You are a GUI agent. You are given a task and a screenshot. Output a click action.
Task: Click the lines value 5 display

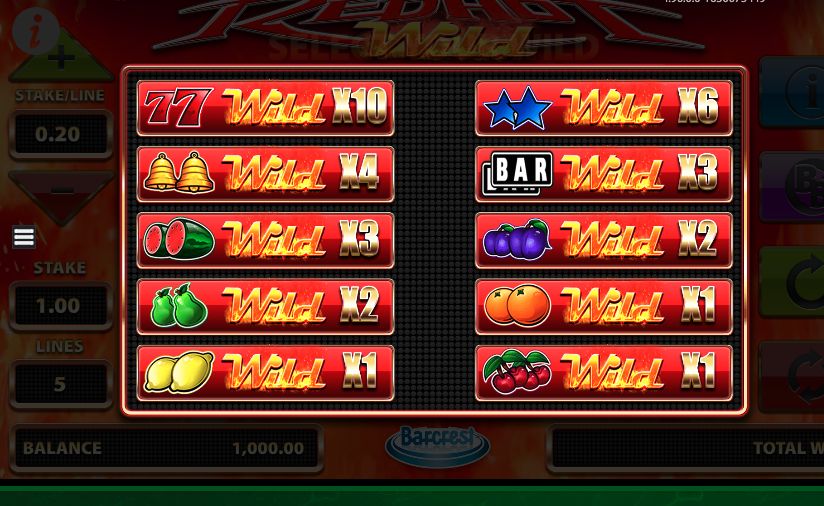click(61, 384)
